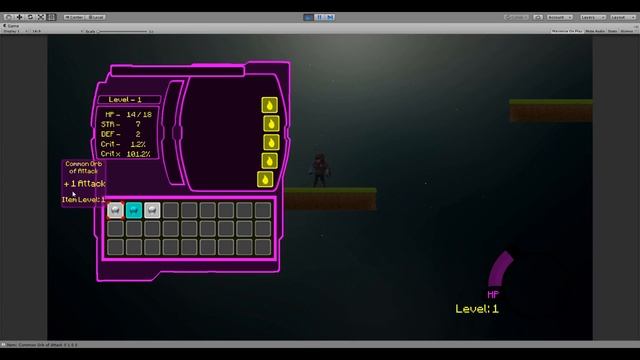This screenshot has width=640, height=360.
Task: Click the last slot in the bottom inventory row
Action: tap(263, 247)
